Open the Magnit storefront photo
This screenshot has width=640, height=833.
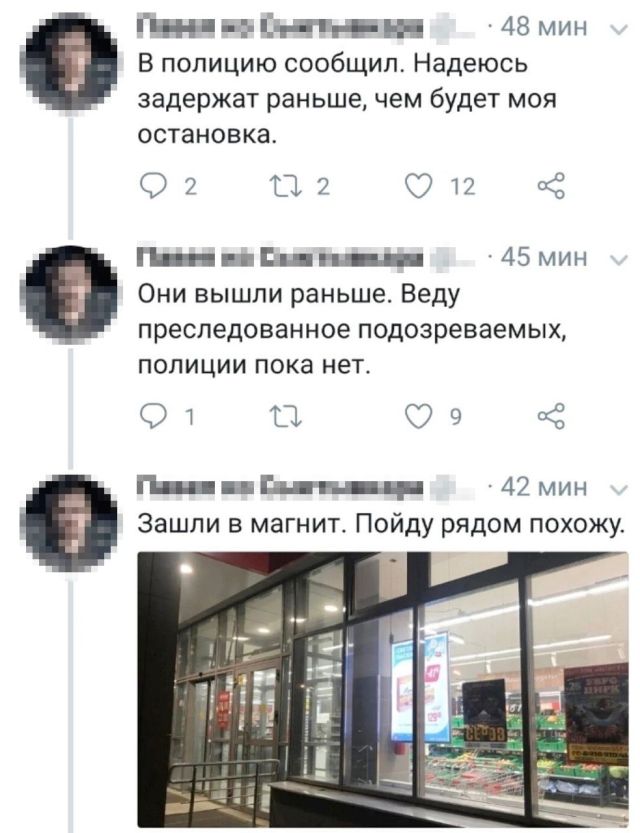(x=383, y=689)
